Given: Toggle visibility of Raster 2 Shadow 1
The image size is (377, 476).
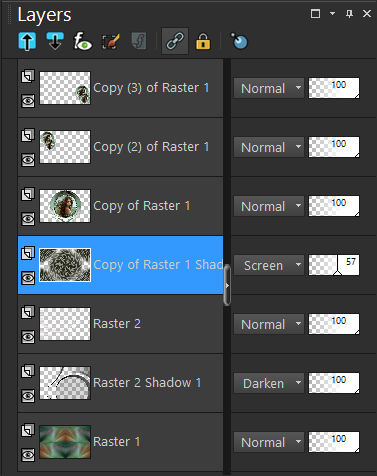Looking at the screenshot, I should click(28, 396).
